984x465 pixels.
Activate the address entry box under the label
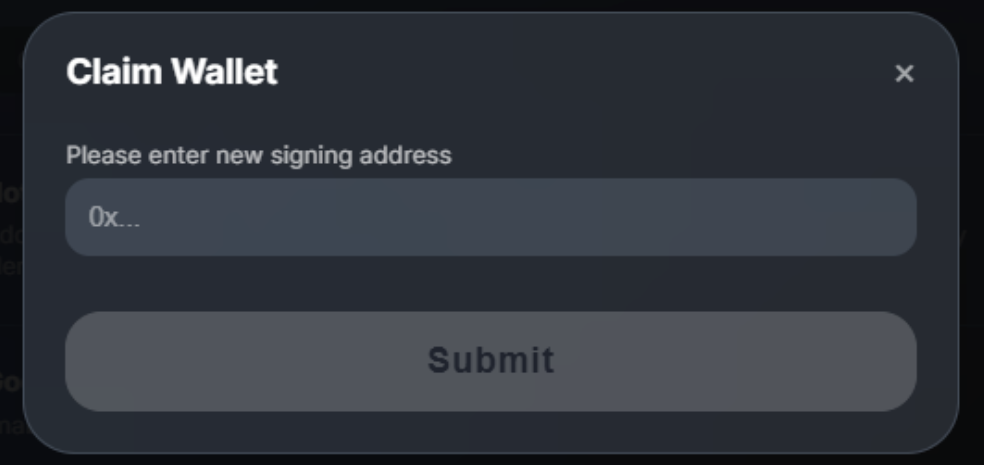point(490,217)
